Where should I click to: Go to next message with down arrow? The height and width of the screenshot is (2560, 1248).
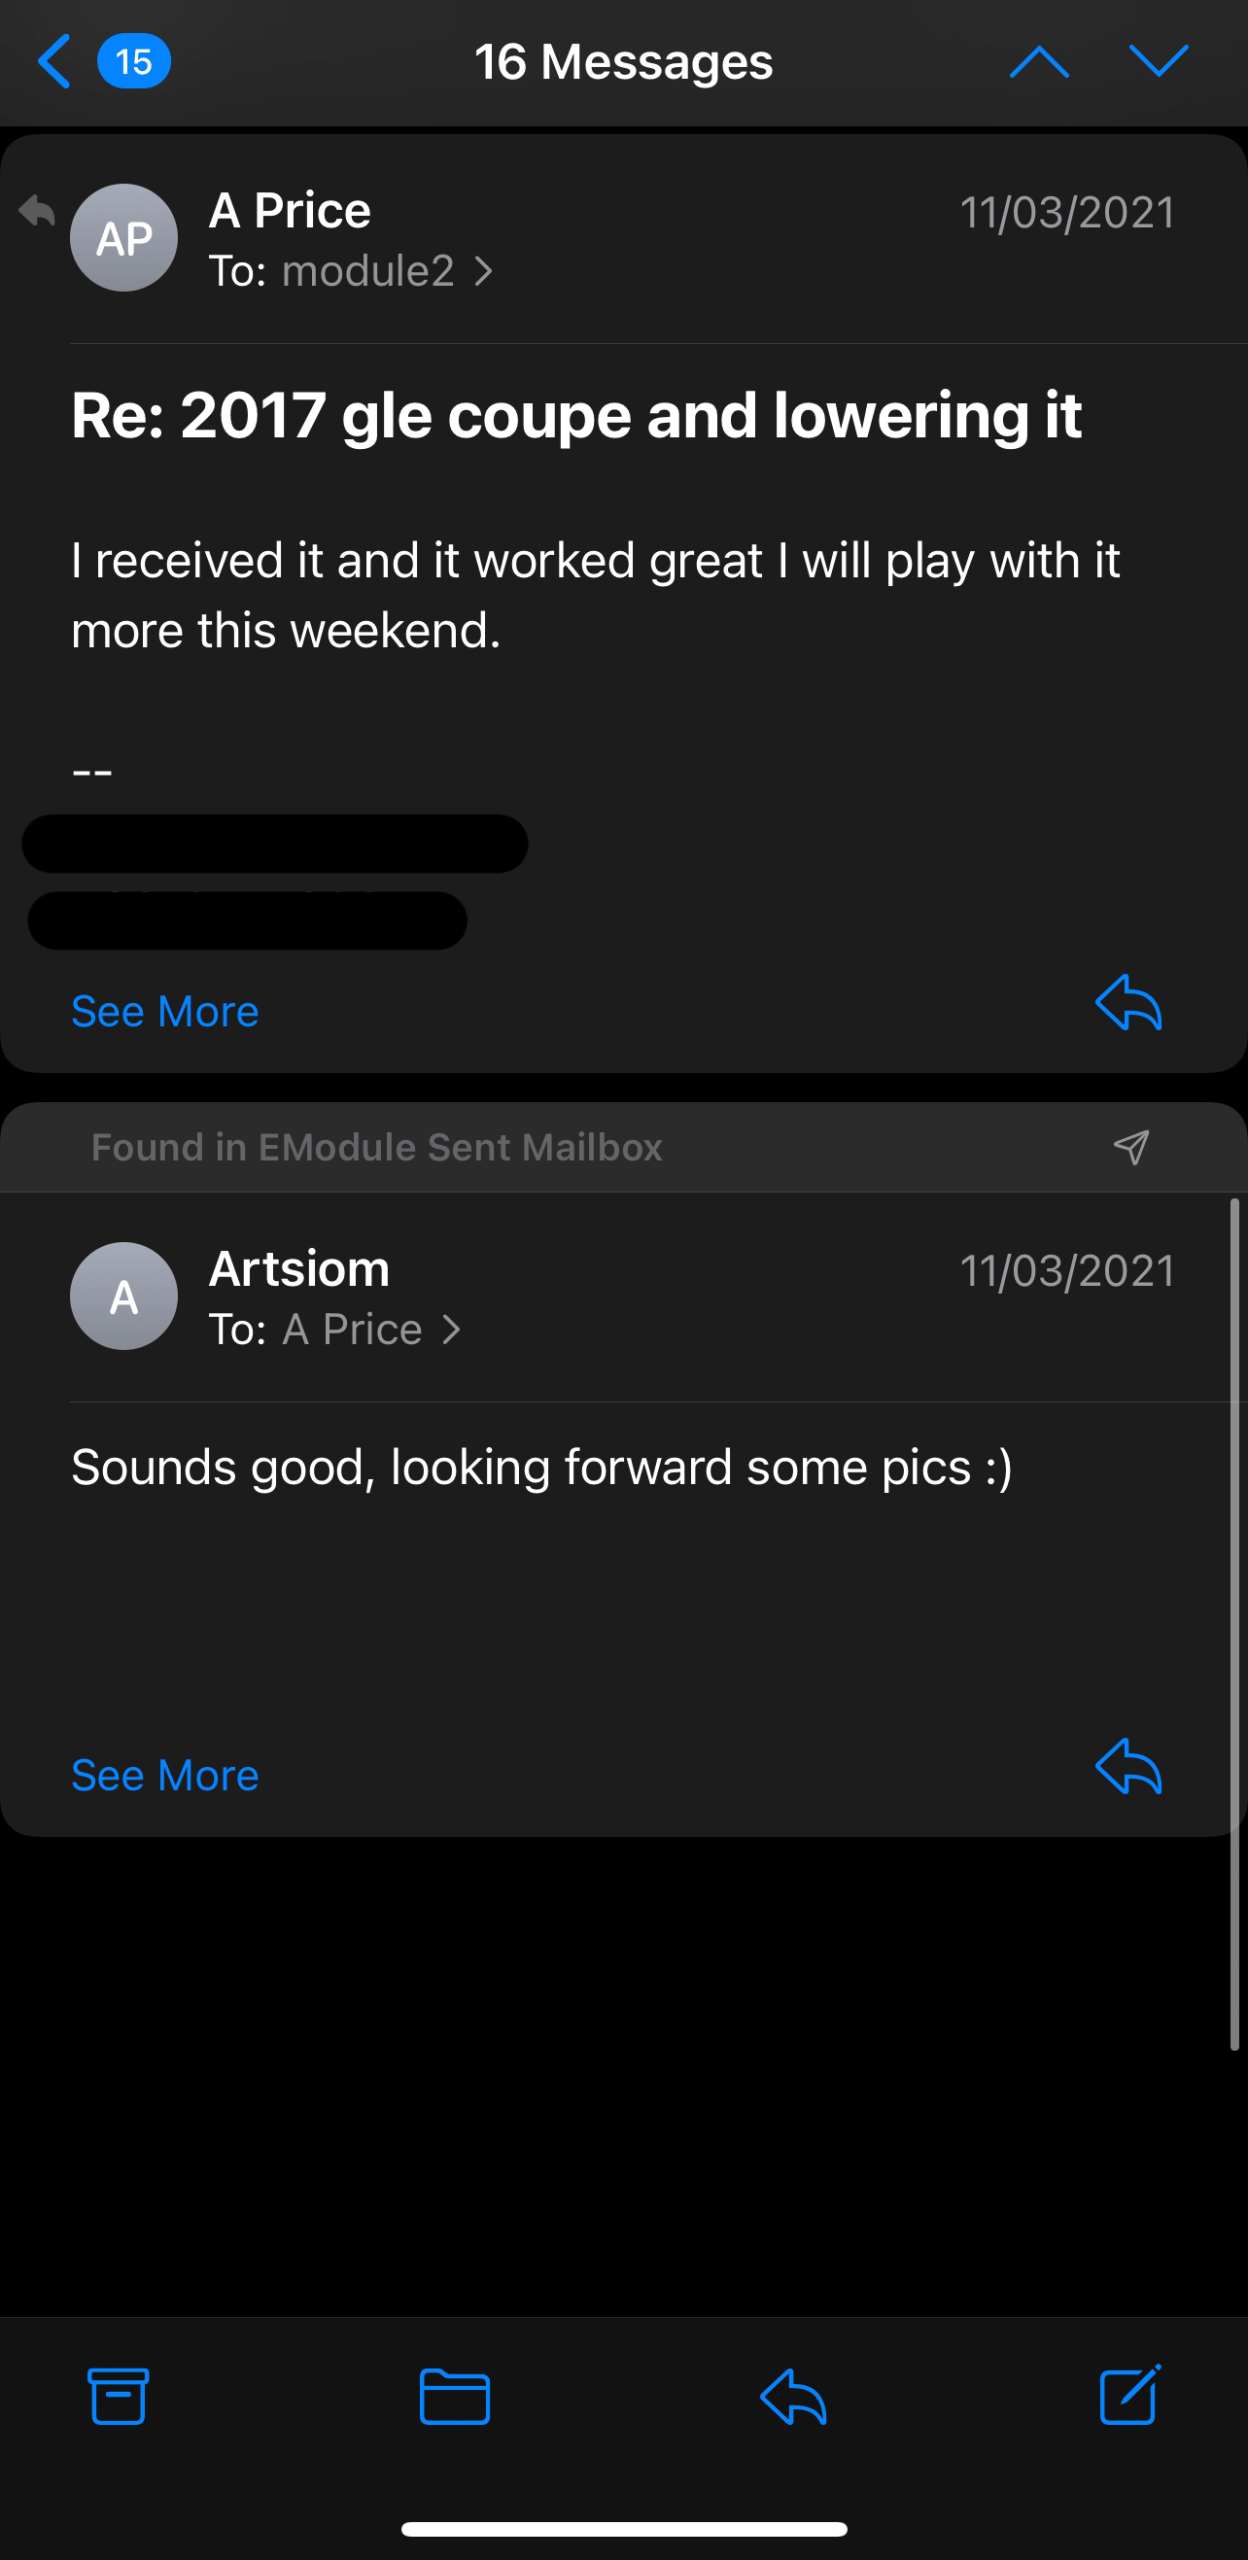pyautogui.click(x=1158, y=62)
